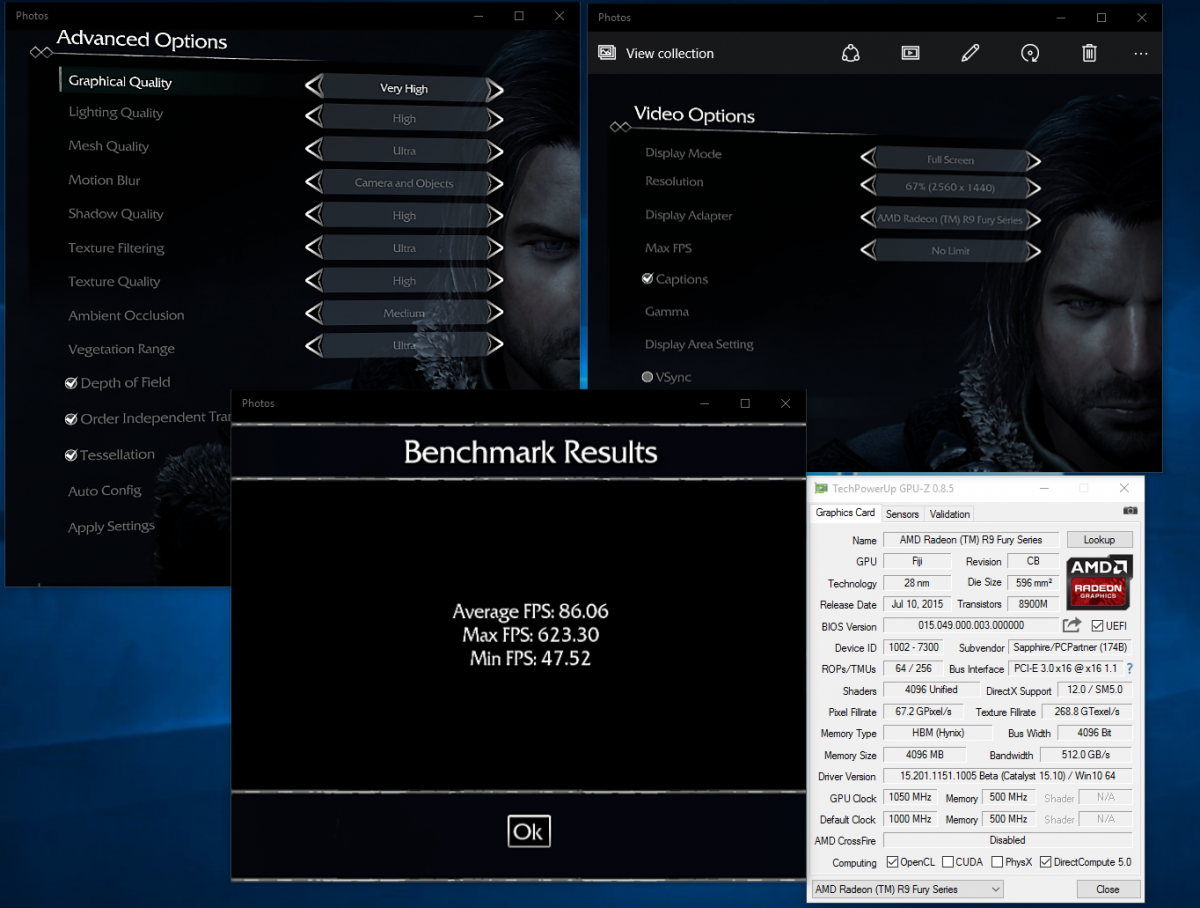
Task: Enable VSync in Video Options
Action: [x=647, y=377]
